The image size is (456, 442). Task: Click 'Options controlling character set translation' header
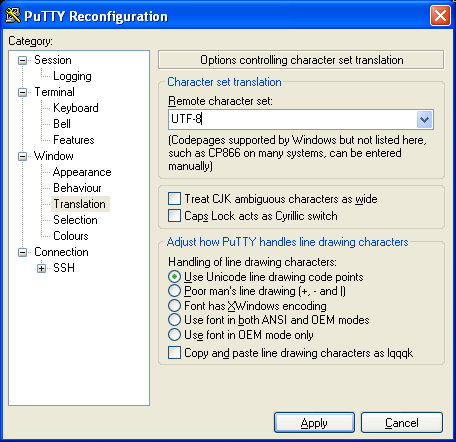[301, 60]
